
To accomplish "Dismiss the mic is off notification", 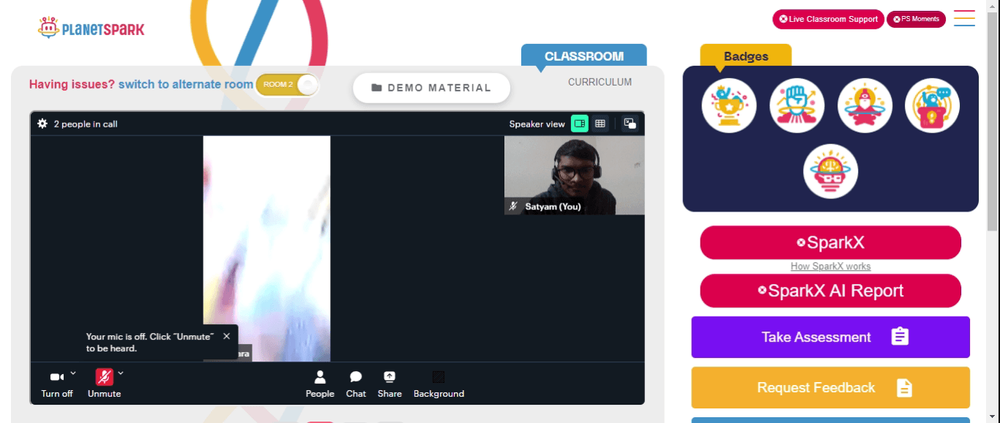I will 226,336.
